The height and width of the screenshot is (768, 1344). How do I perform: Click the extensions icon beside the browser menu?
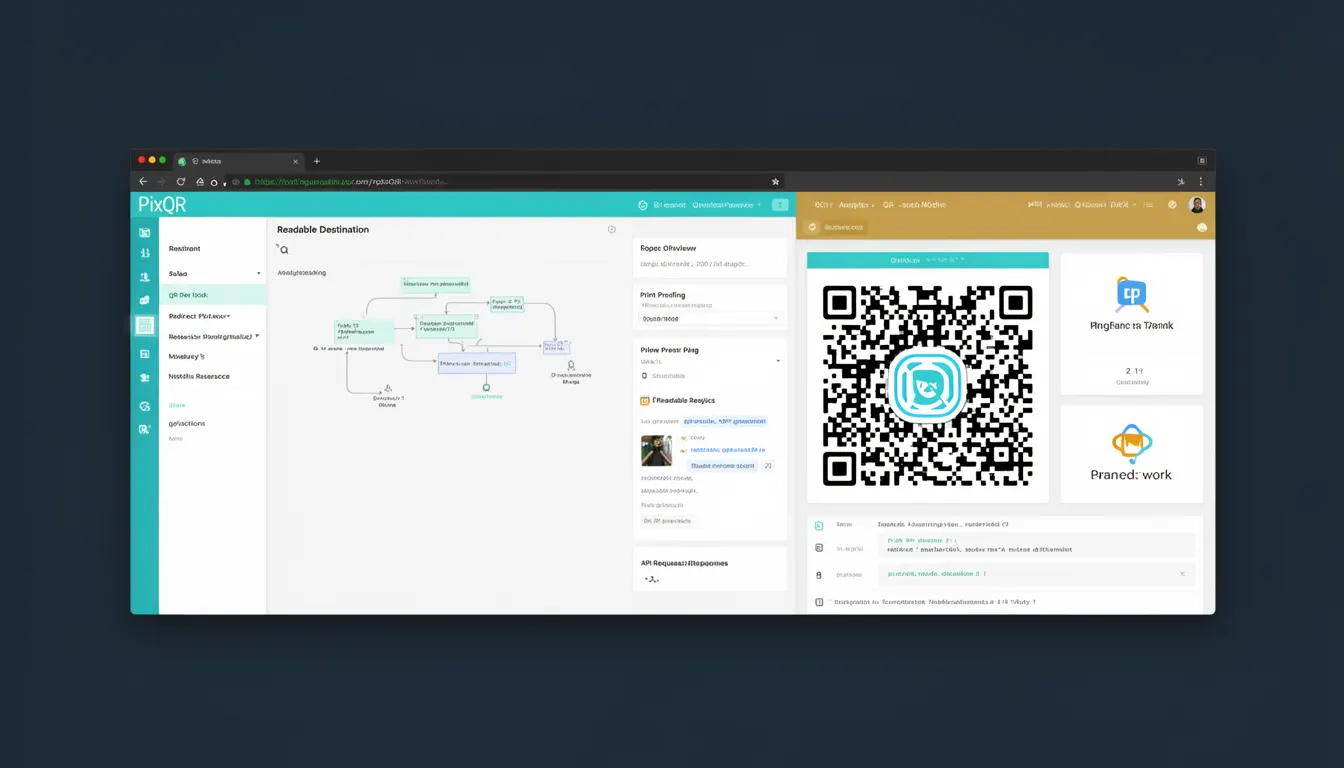(x=1181, y=182)
